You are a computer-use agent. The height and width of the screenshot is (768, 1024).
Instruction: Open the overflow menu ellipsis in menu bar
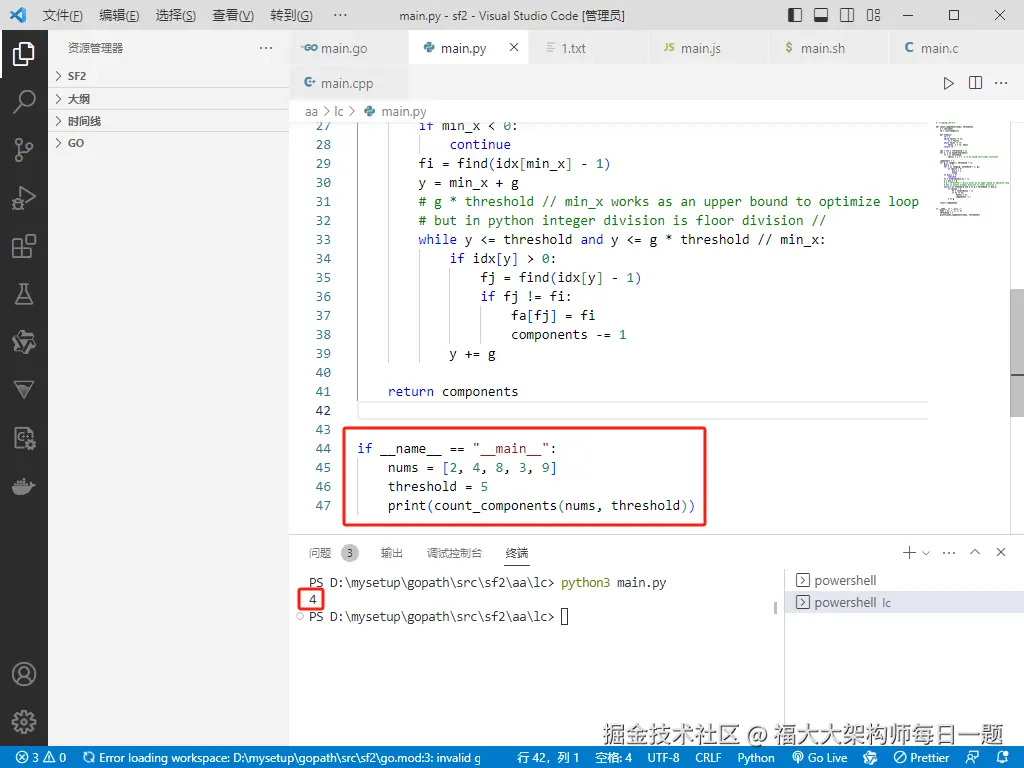point(340,15)
